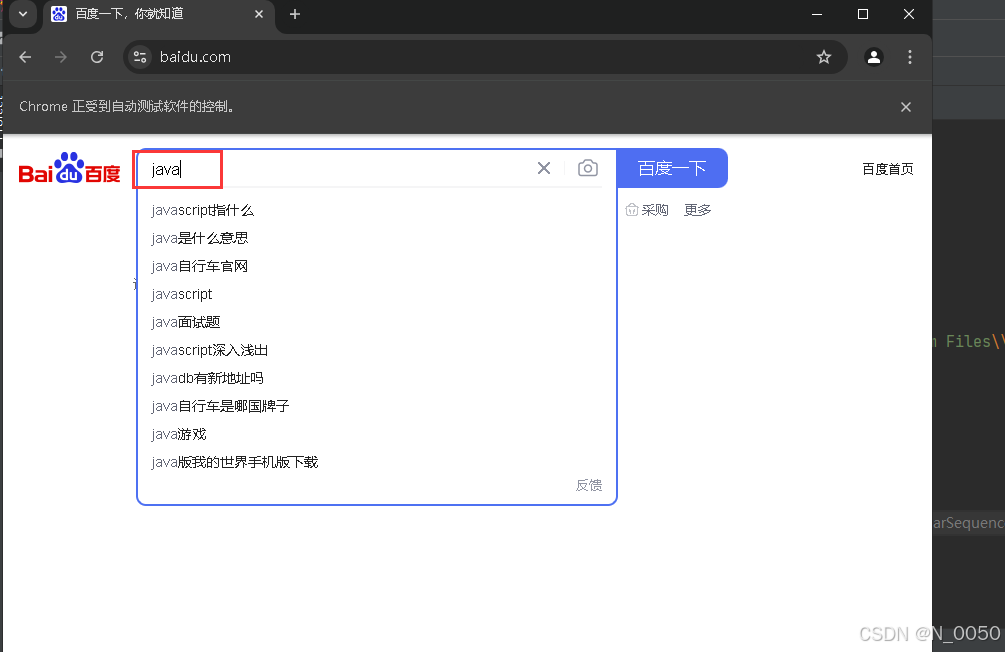Viewport: 1005px width, 652px height.
Task: Click the Baidu logo
Action: pyautogui.click(x=69, y=168)
